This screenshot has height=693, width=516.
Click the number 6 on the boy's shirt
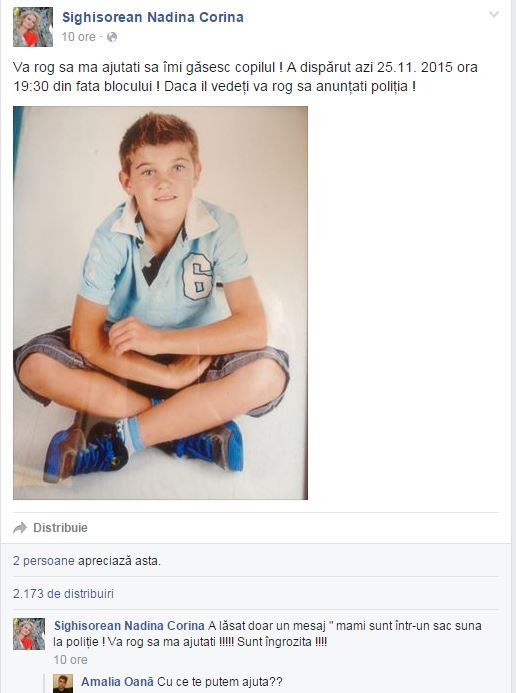pos(198,277)
